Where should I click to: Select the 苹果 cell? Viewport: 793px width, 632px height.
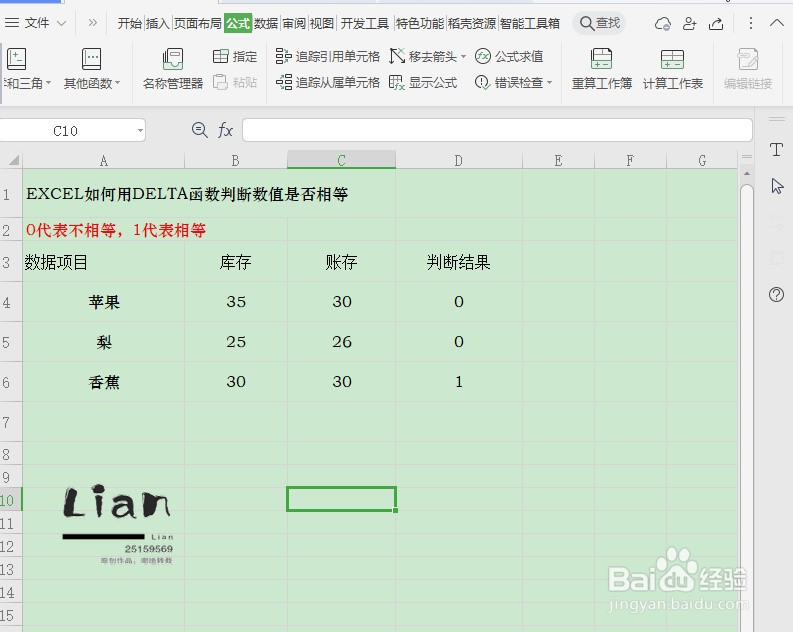click(x=104, y=302)
